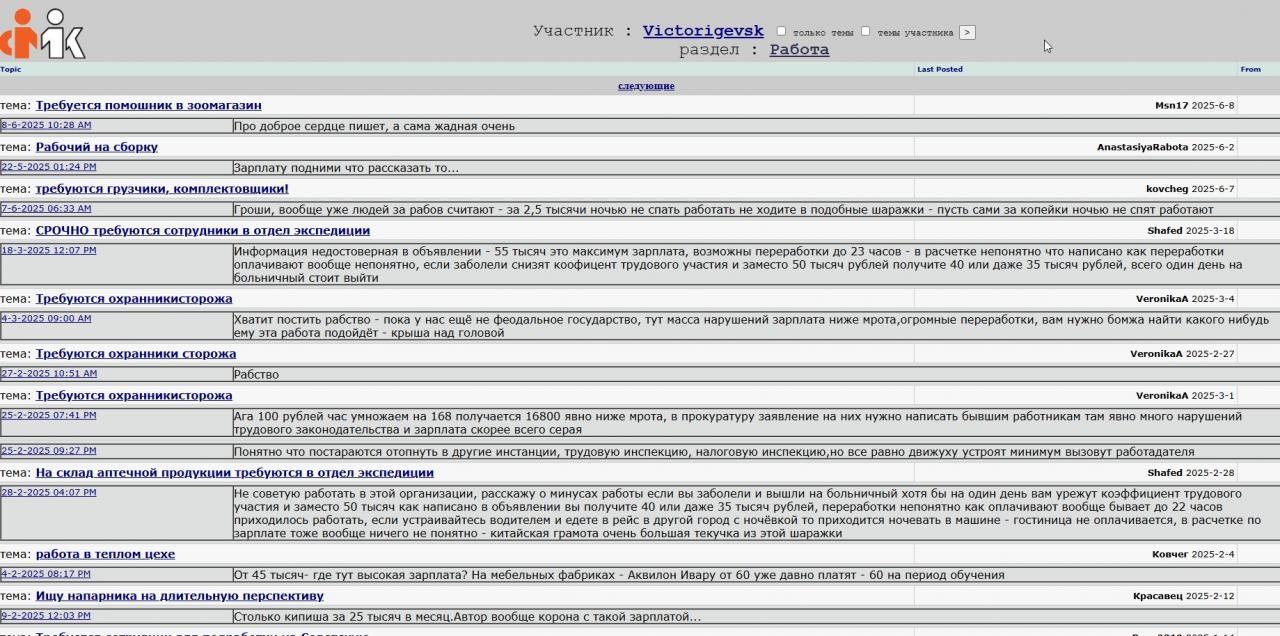Click the last poster name "Ковчег"
Viewport: 1280px width, 636px height.
click(1170, 554)
